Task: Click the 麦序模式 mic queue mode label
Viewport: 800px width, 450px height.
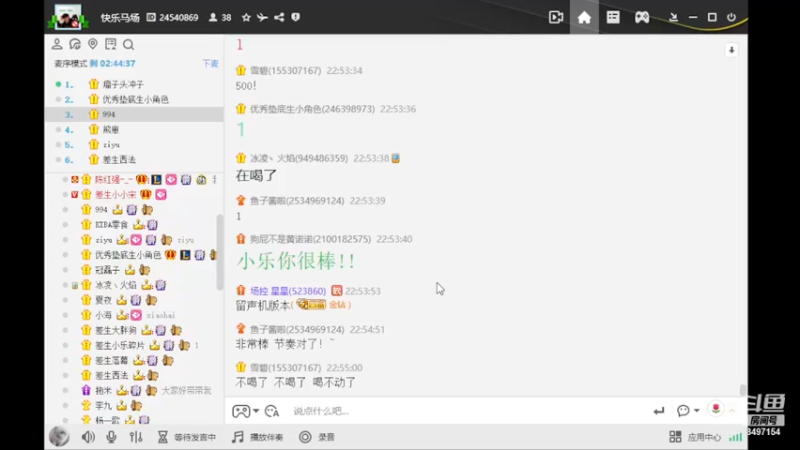Action: coord(71,63)
